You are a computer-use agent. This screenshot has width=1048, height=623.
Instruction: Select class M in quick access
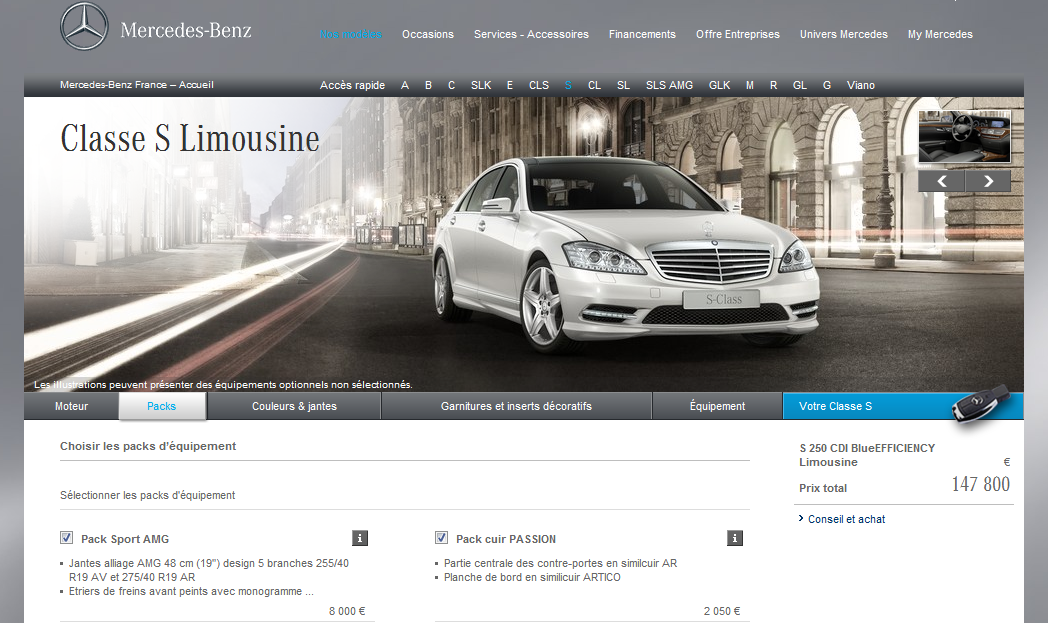click(750, 86)
